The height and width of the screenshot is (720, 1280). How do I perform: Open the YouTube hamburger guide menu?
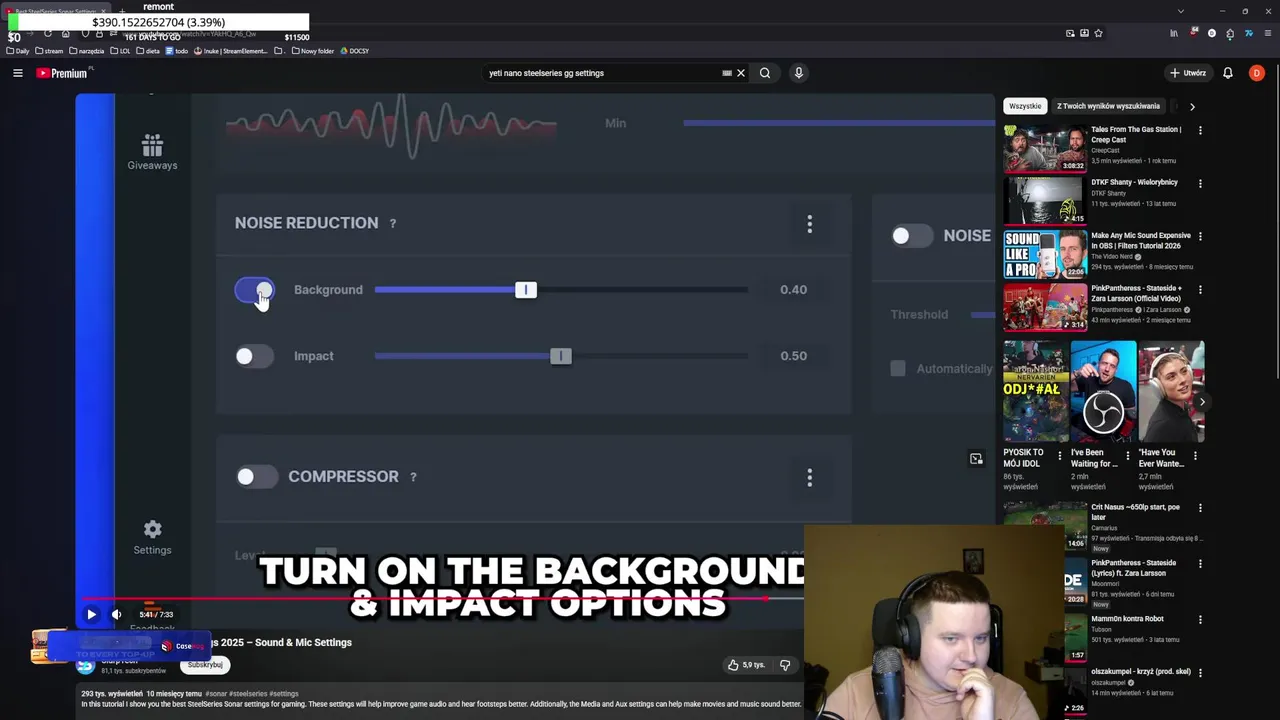pyautogui.click(x=17, y=73)
